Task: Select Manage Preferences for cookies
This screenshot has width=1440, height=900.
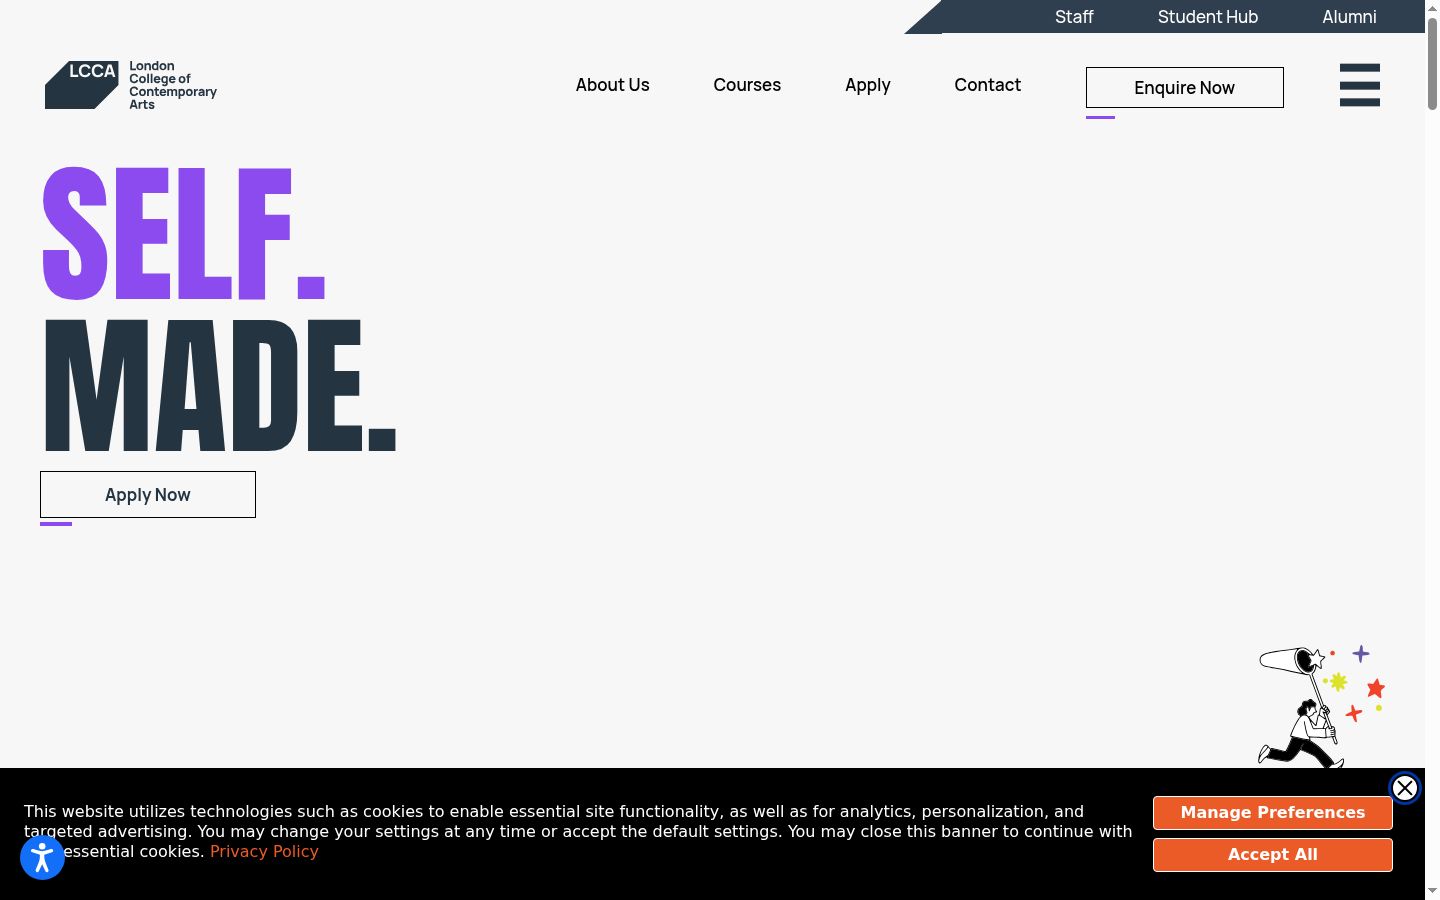Action: pyautogui.click(x=1273, y=813)
